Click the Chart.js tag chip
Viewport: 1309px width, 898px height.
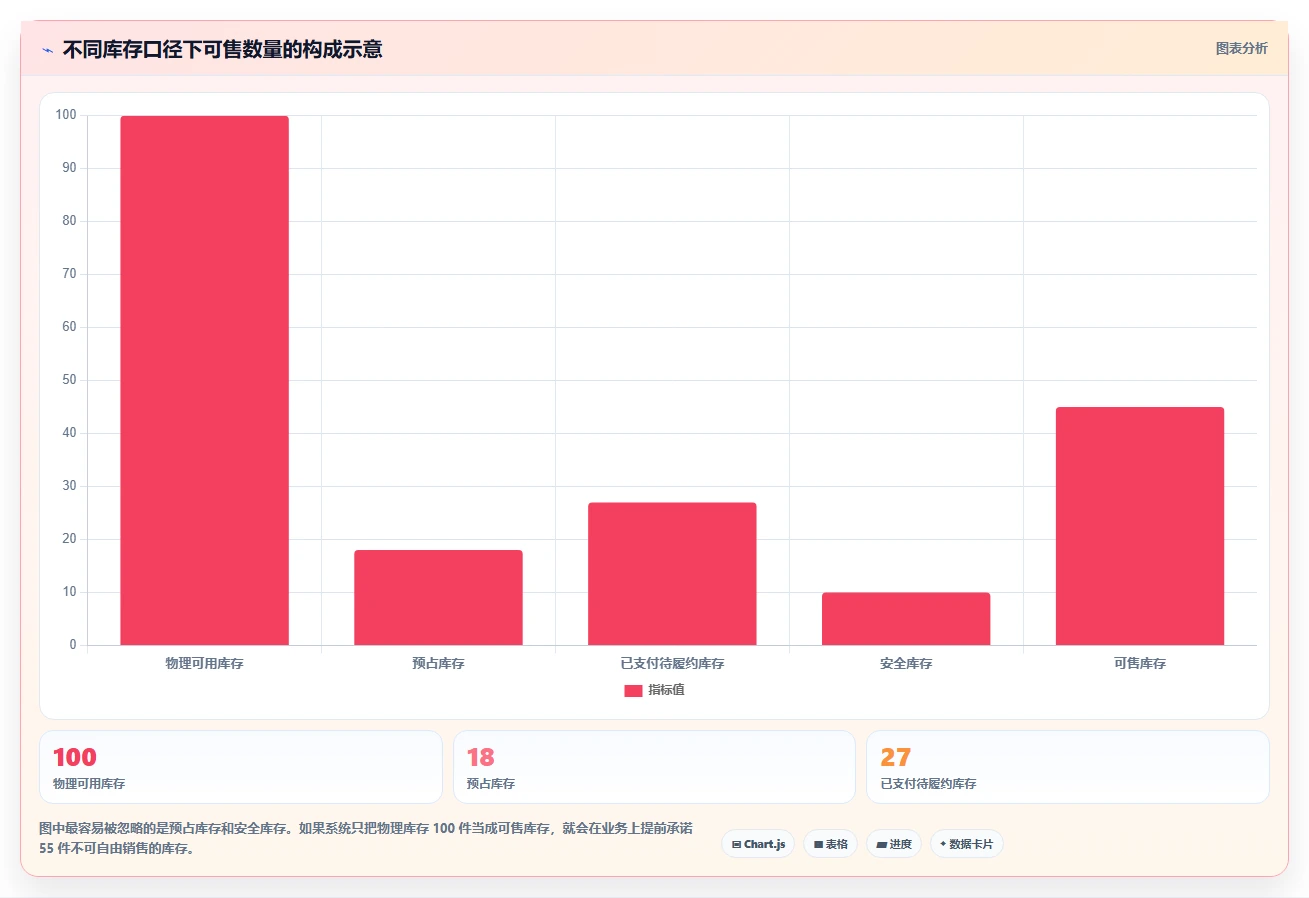[758, 844]
